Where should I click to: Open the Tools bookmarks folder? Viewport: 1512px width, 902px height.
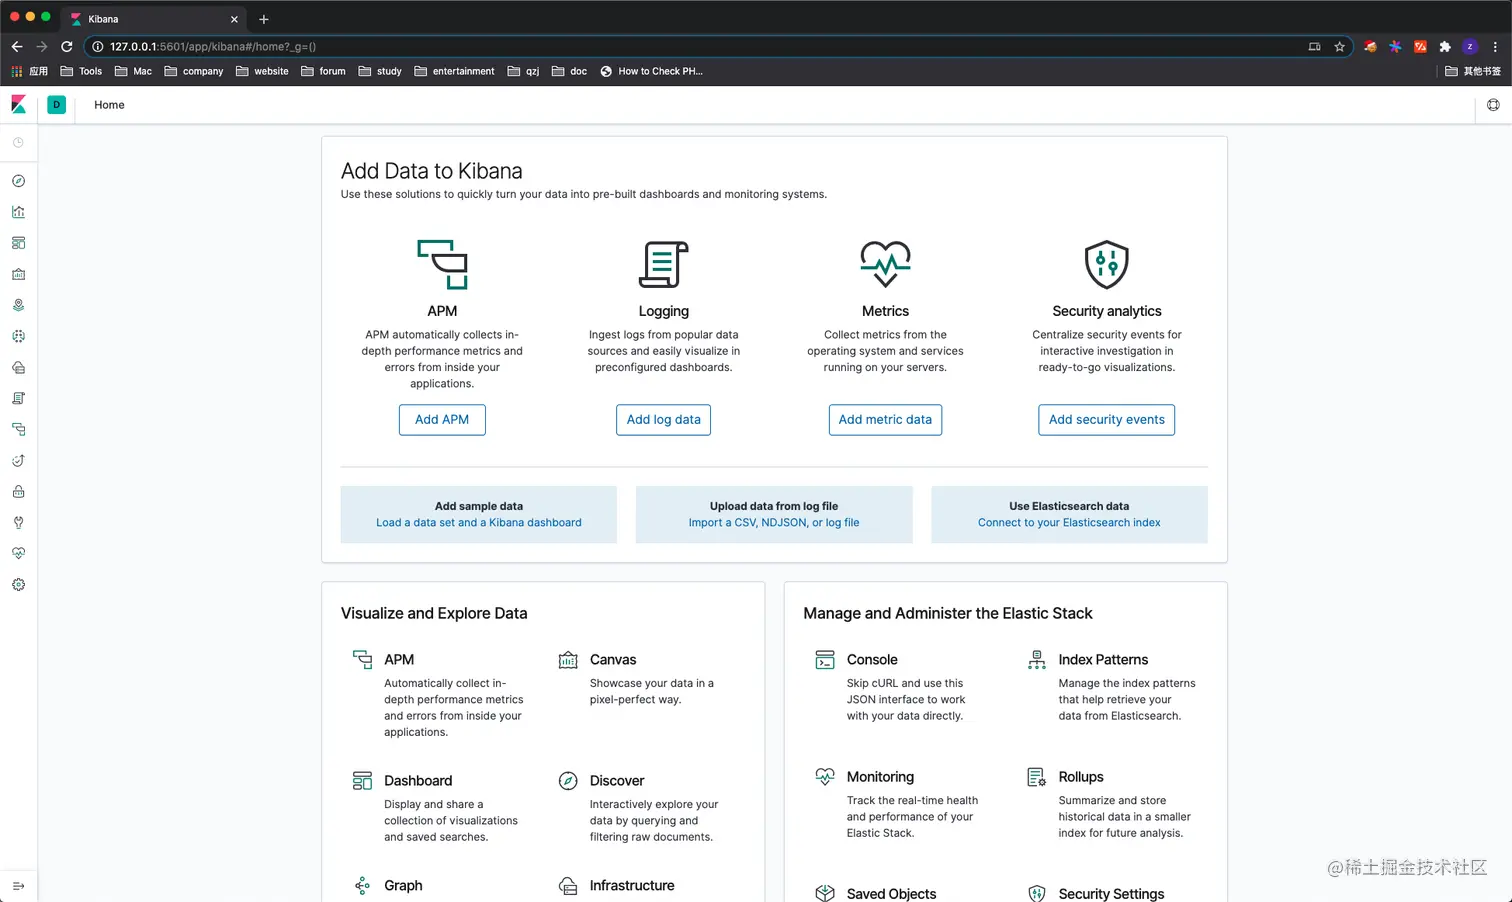81,71
